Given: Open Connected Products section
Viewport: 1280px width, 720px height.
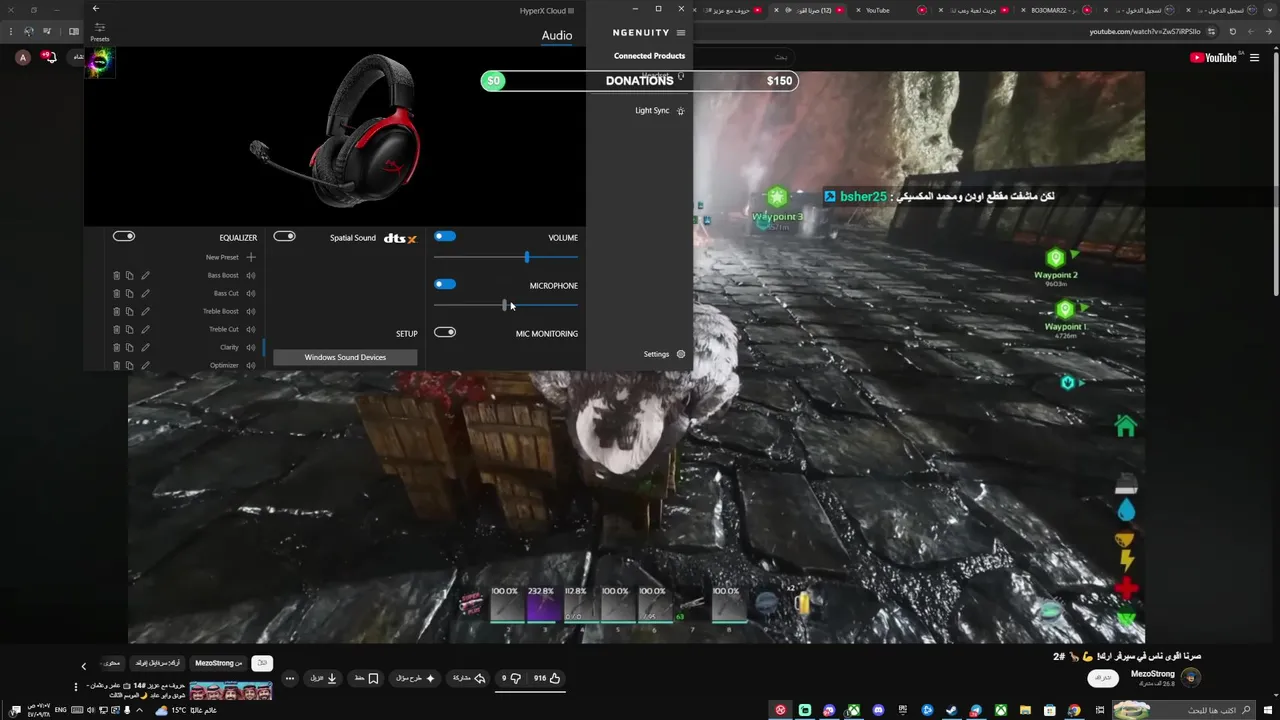Looking at the screenshot, I should point(649,56).
